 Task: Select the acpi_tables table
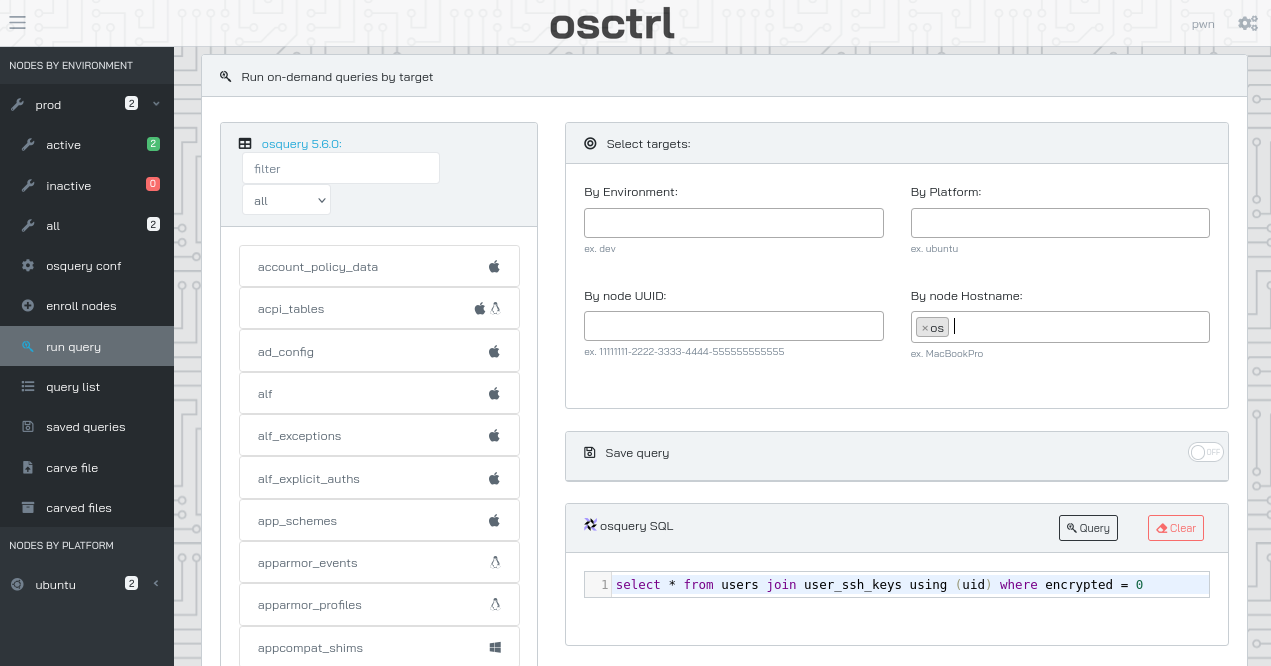click(380, 309)
